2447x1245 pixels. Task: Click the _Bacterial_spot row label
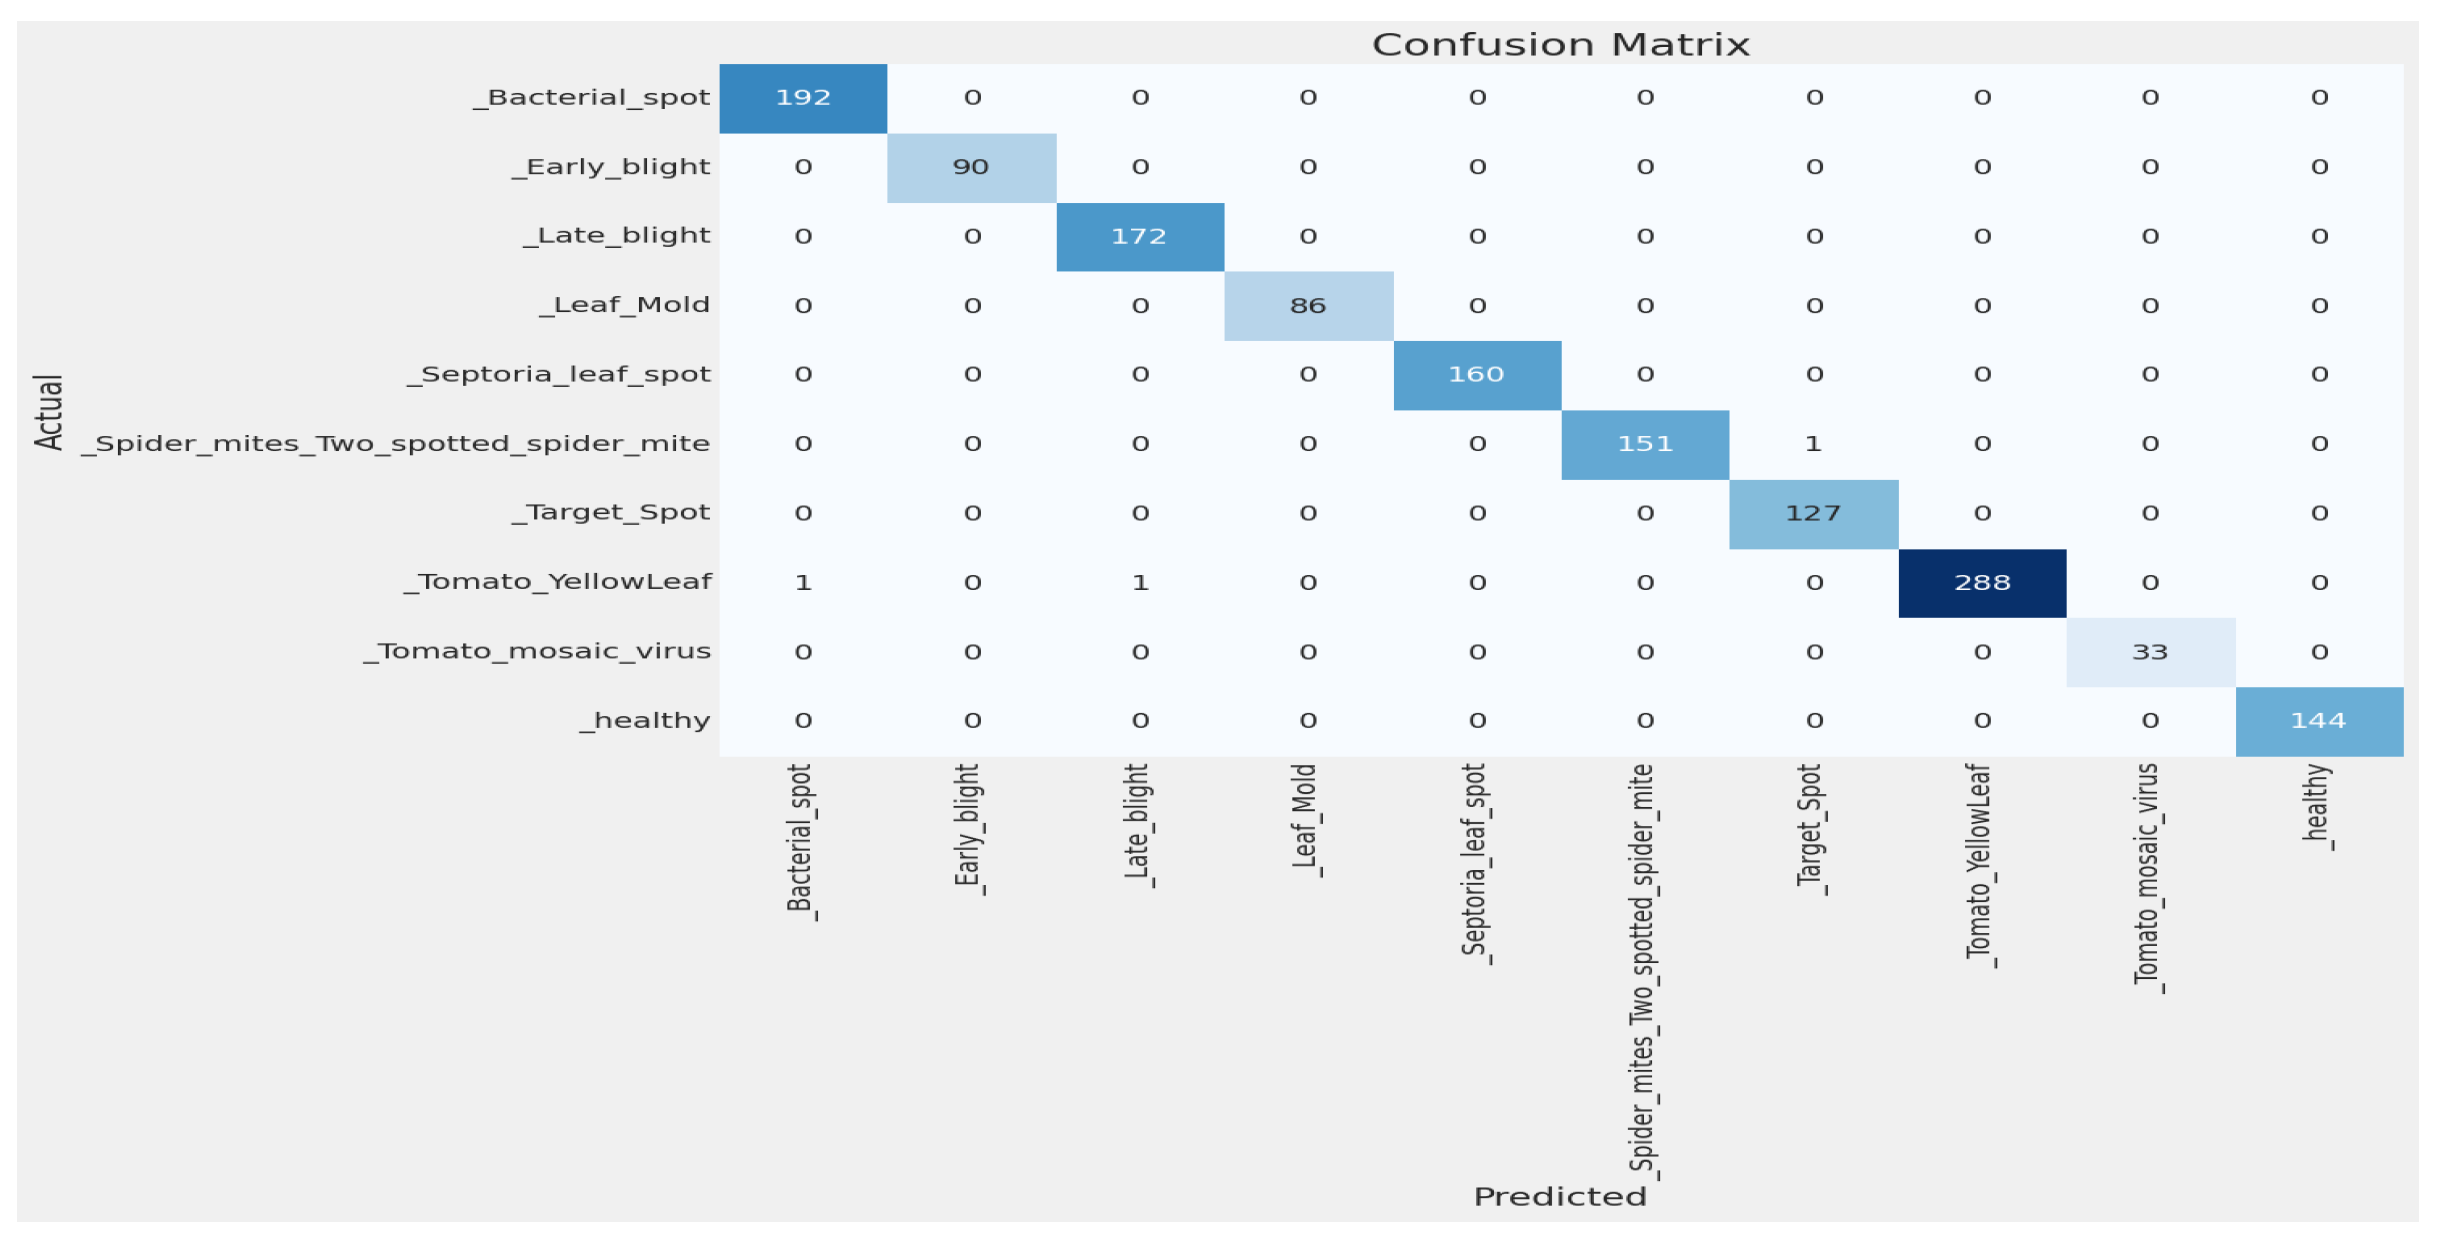[592, 98]
